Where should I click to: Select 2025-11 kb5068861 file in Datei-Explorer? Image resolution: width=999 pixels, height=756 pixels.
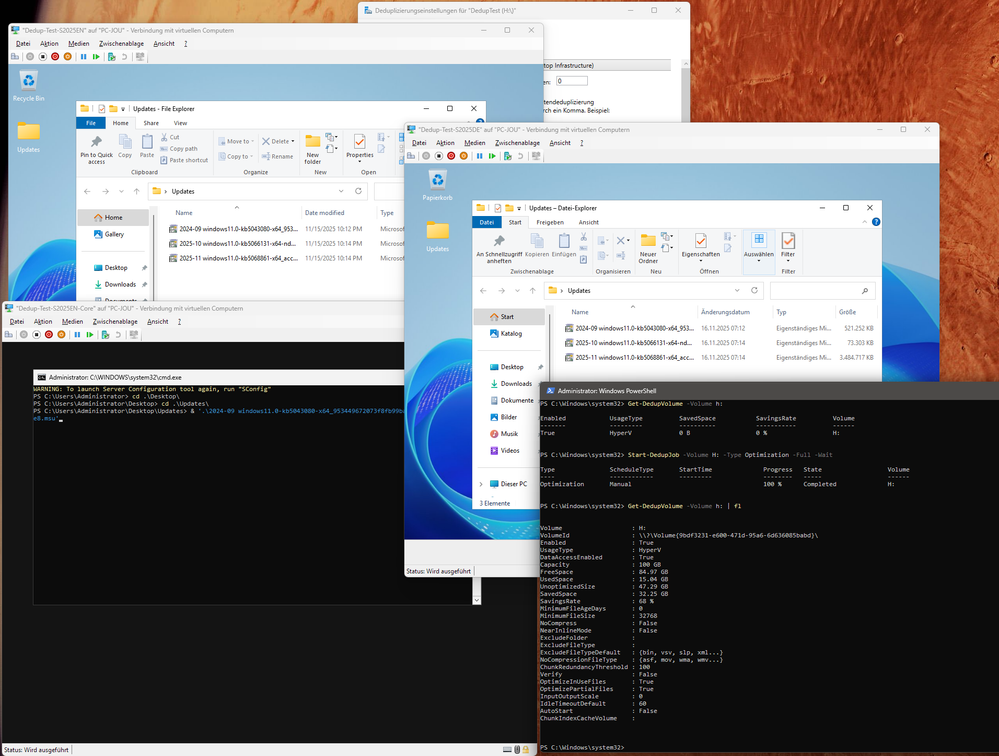[719, 357]
